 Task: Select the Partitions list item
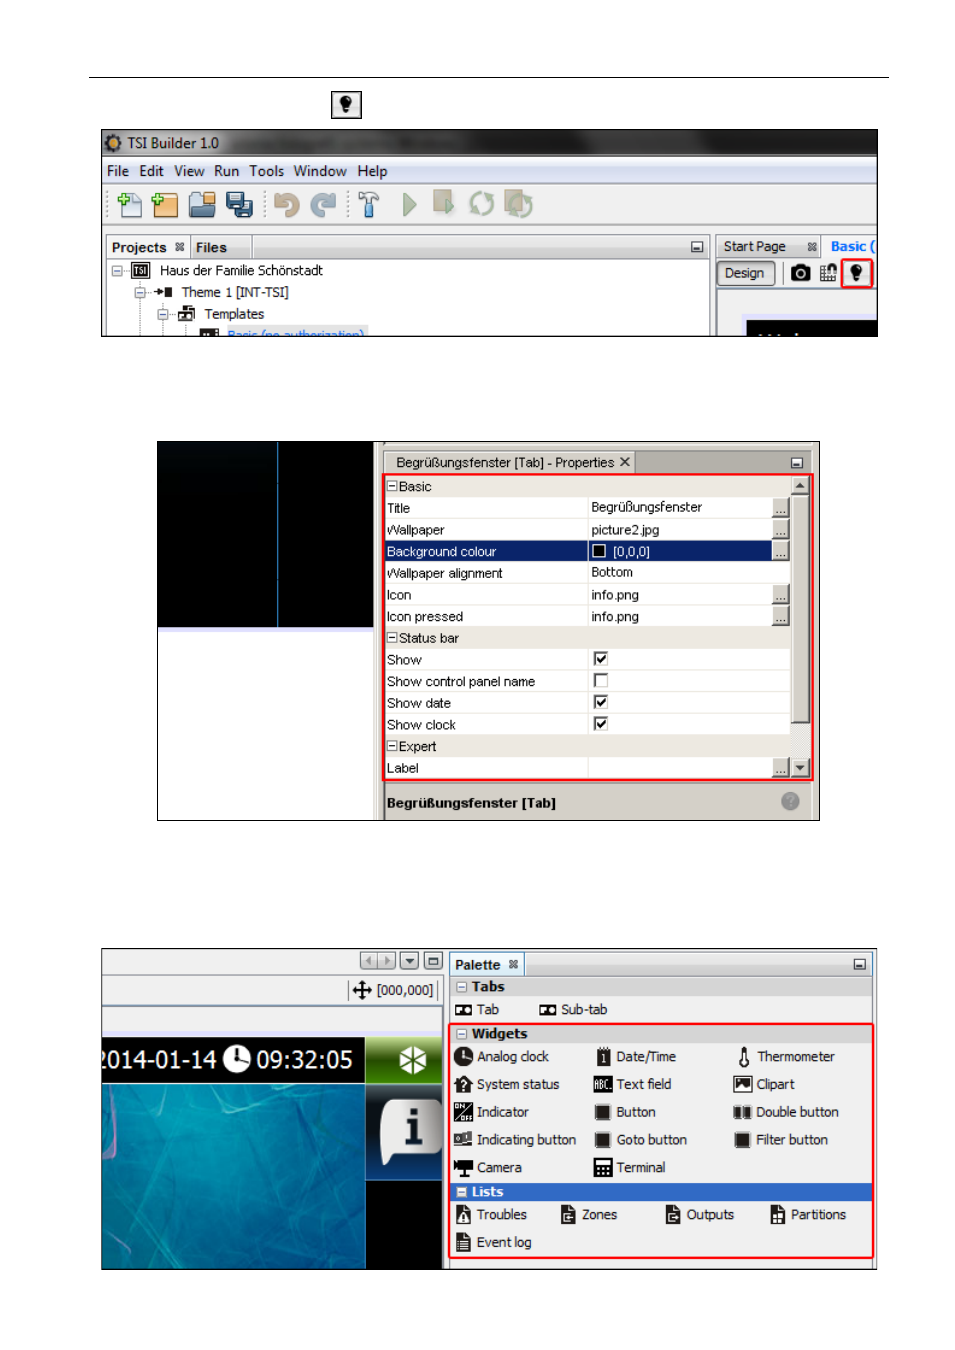pos(808,1214)
